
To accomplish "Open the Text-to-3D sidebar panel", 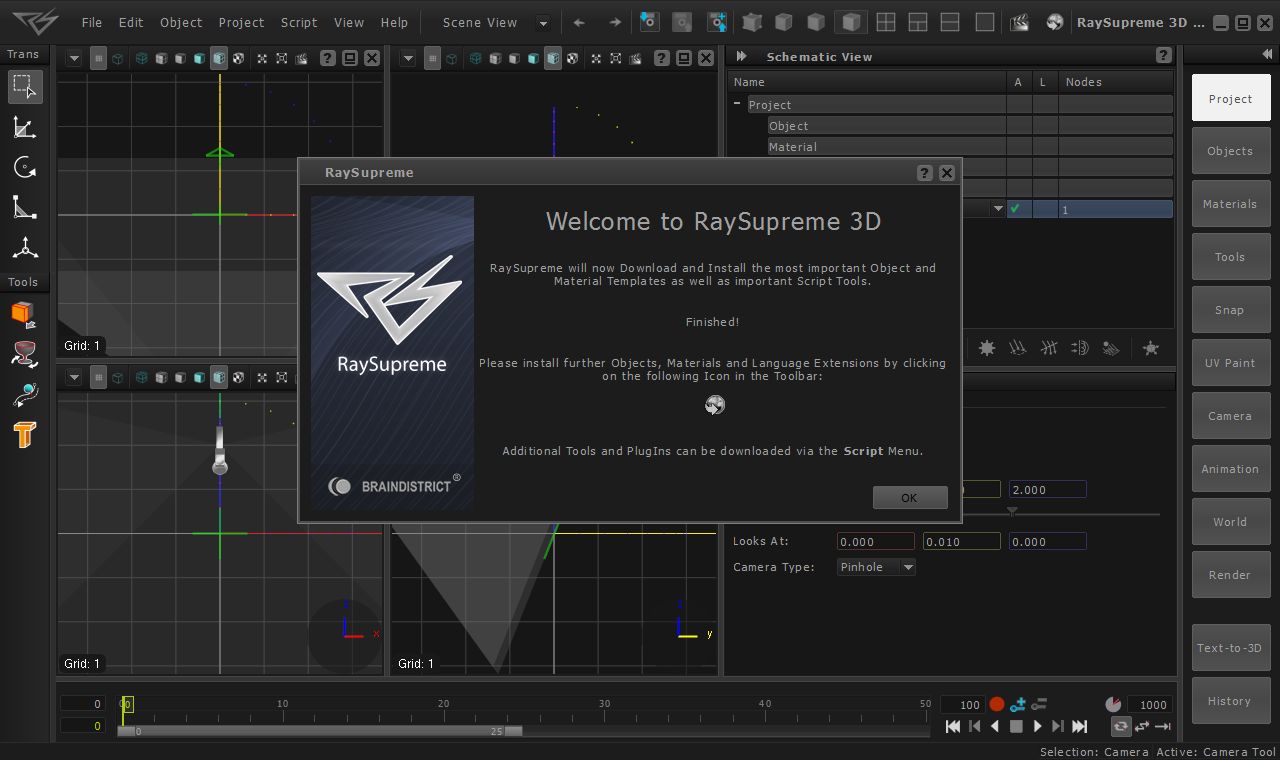I will coord(1230,648).
